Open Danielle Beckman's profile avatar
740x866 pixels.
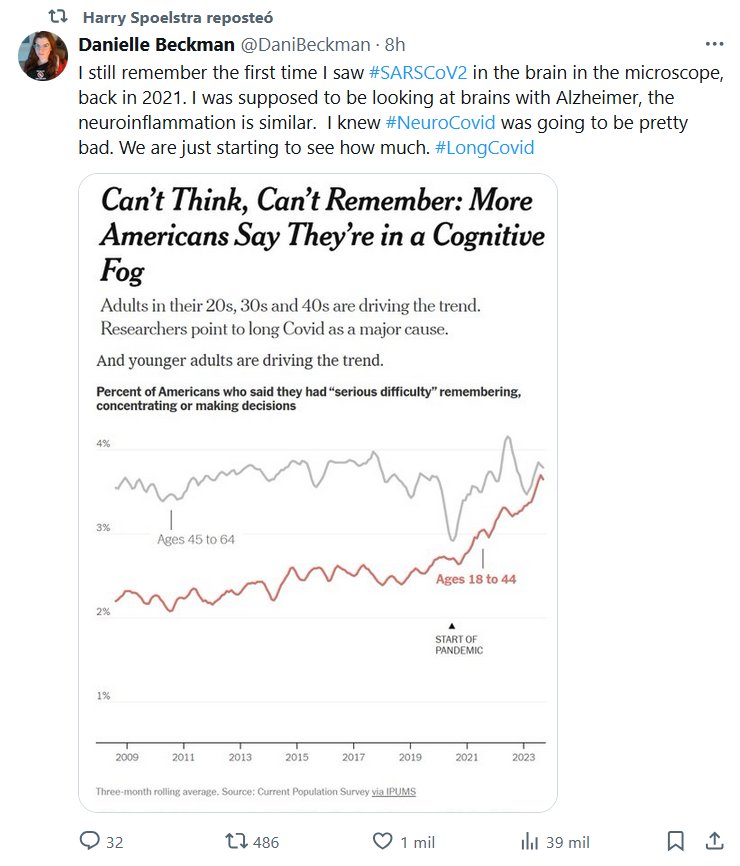pyautogui.click(x=43, y=57)
